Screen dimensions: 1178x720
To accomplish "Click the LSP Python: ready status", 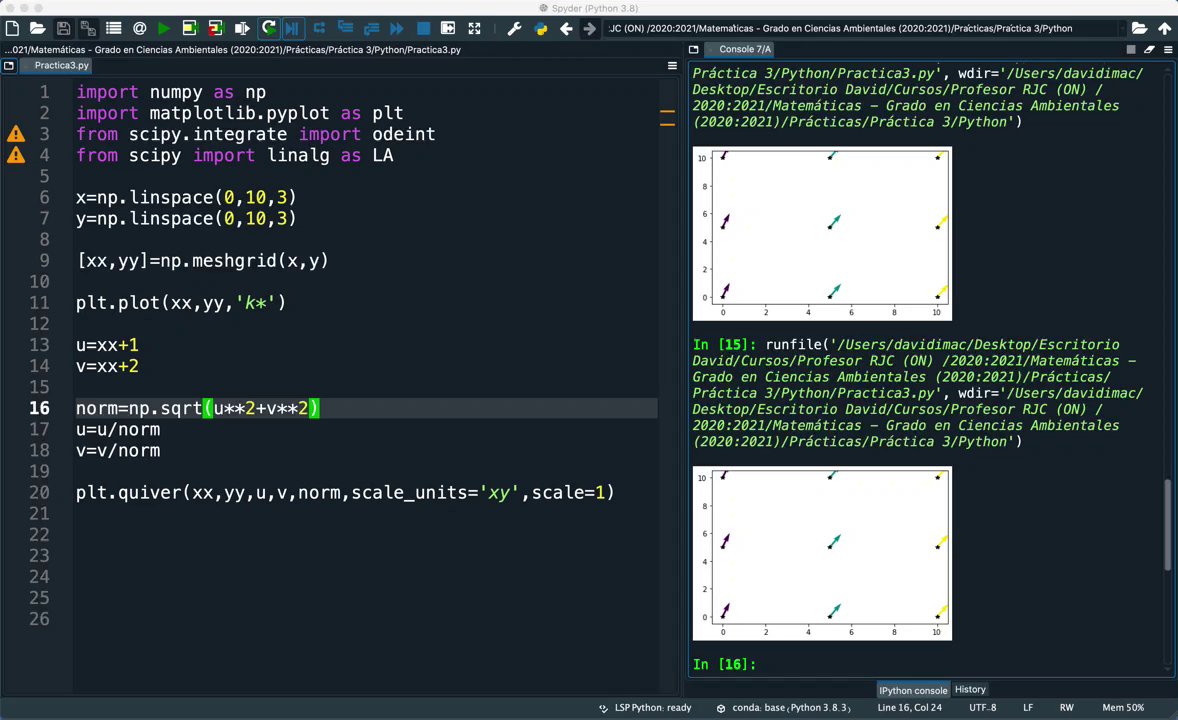I will click(645, 708).
